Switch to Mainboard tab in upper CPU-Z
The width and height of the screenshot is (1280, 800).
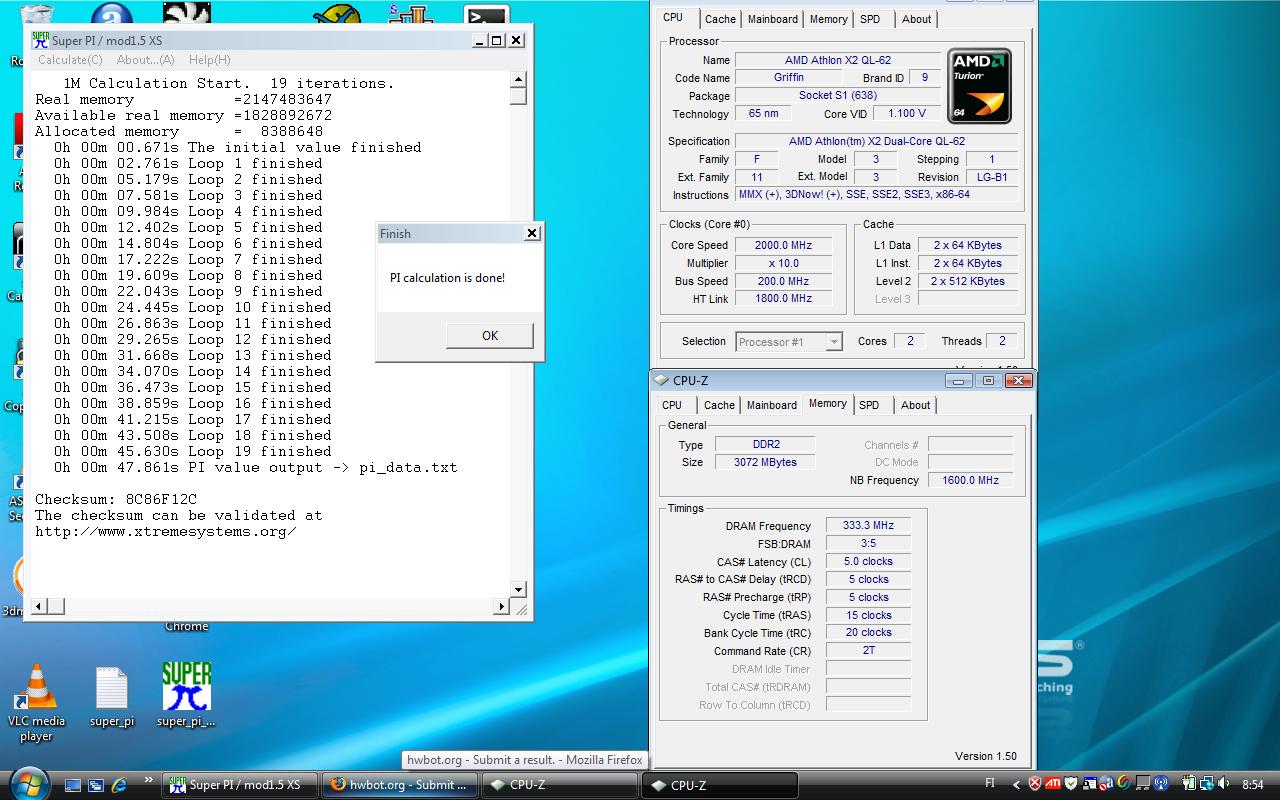coord(773,19)
